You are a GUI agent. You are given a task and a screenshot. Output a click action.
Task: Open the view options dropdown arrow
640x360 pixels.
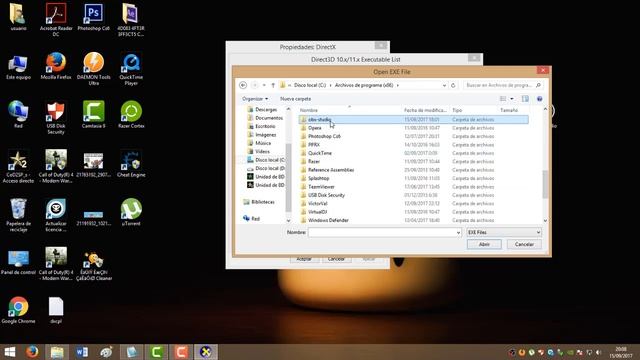tap(512, 99)
